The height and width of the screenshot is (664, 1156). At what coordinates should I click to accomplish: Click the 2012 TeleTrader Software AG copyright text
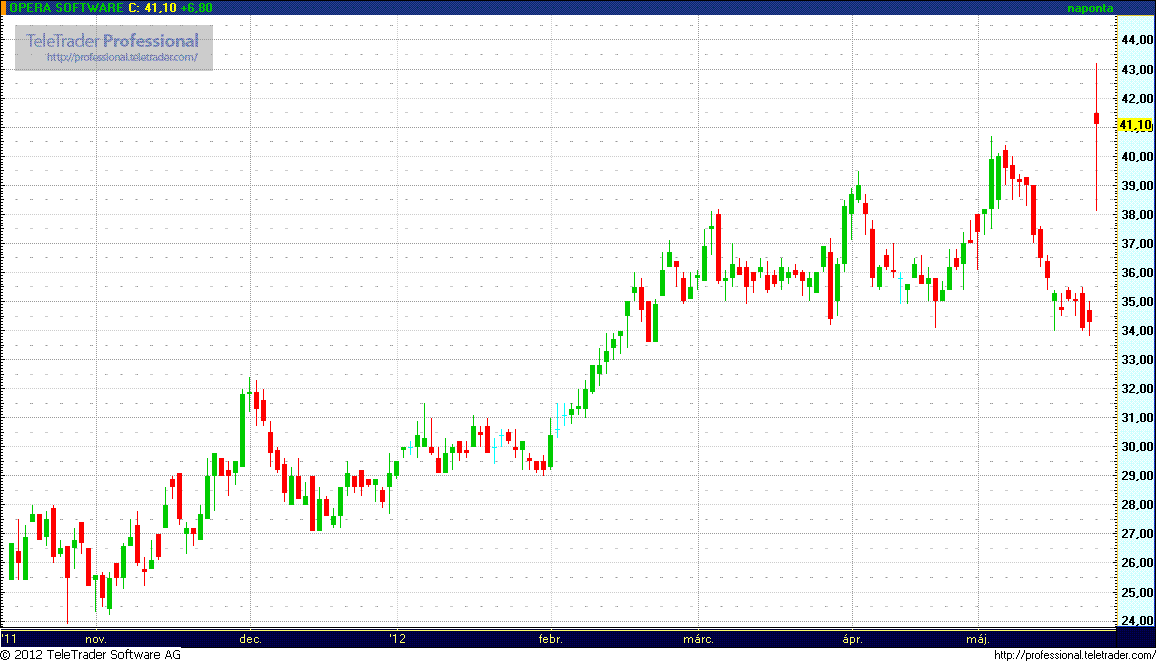[91, 654]
